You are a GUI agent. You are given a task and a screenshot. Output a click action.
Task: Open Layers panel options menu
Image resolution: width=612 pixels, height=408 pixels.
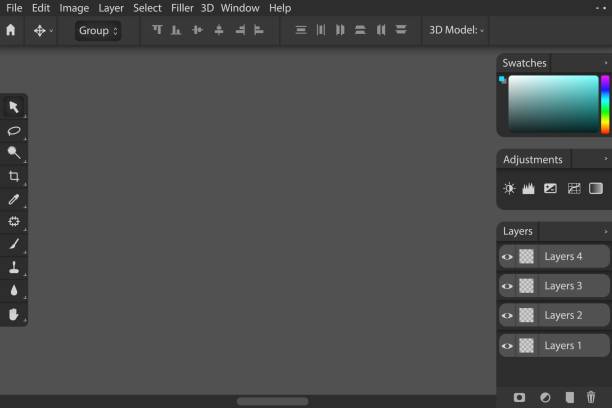[606, 232]
